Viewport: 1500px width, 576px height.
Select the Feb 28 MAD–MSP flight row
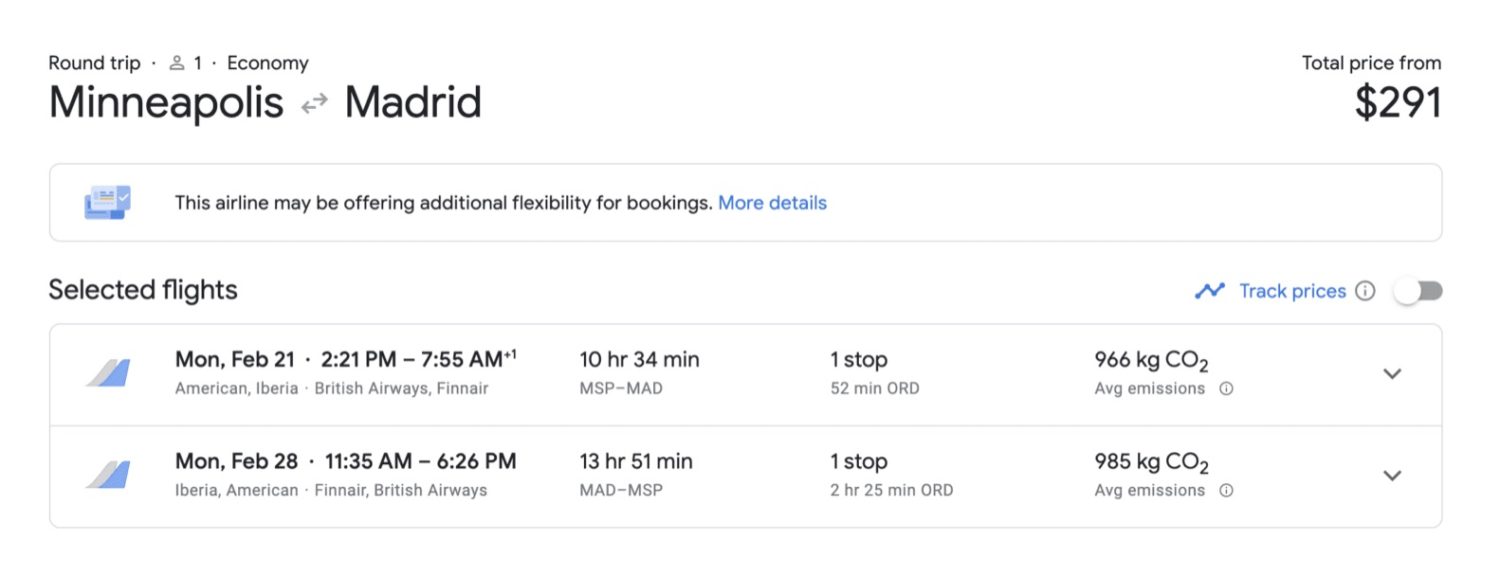(700, 475)
